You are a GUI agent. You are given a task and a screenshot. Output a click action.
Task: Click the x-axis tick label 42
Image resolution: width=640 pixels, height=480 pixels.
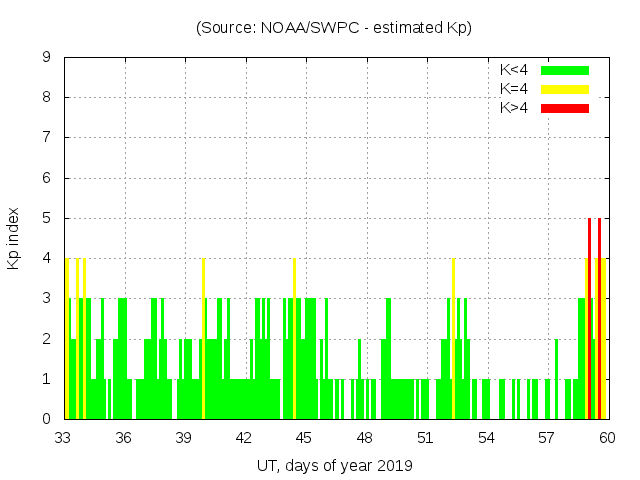(244, 438)
